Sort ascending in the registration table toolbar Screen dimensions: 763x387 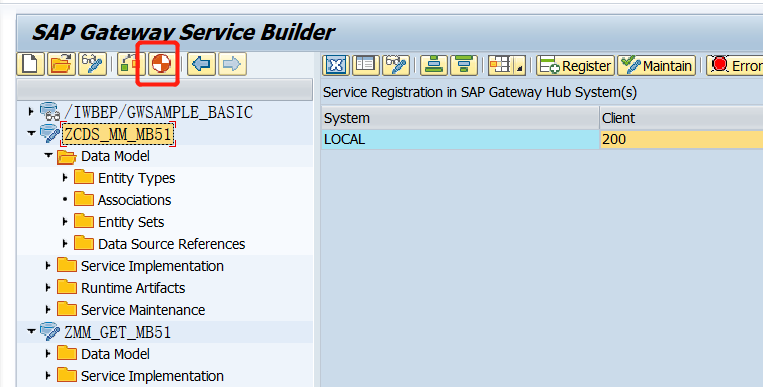(x=434, y=65)
